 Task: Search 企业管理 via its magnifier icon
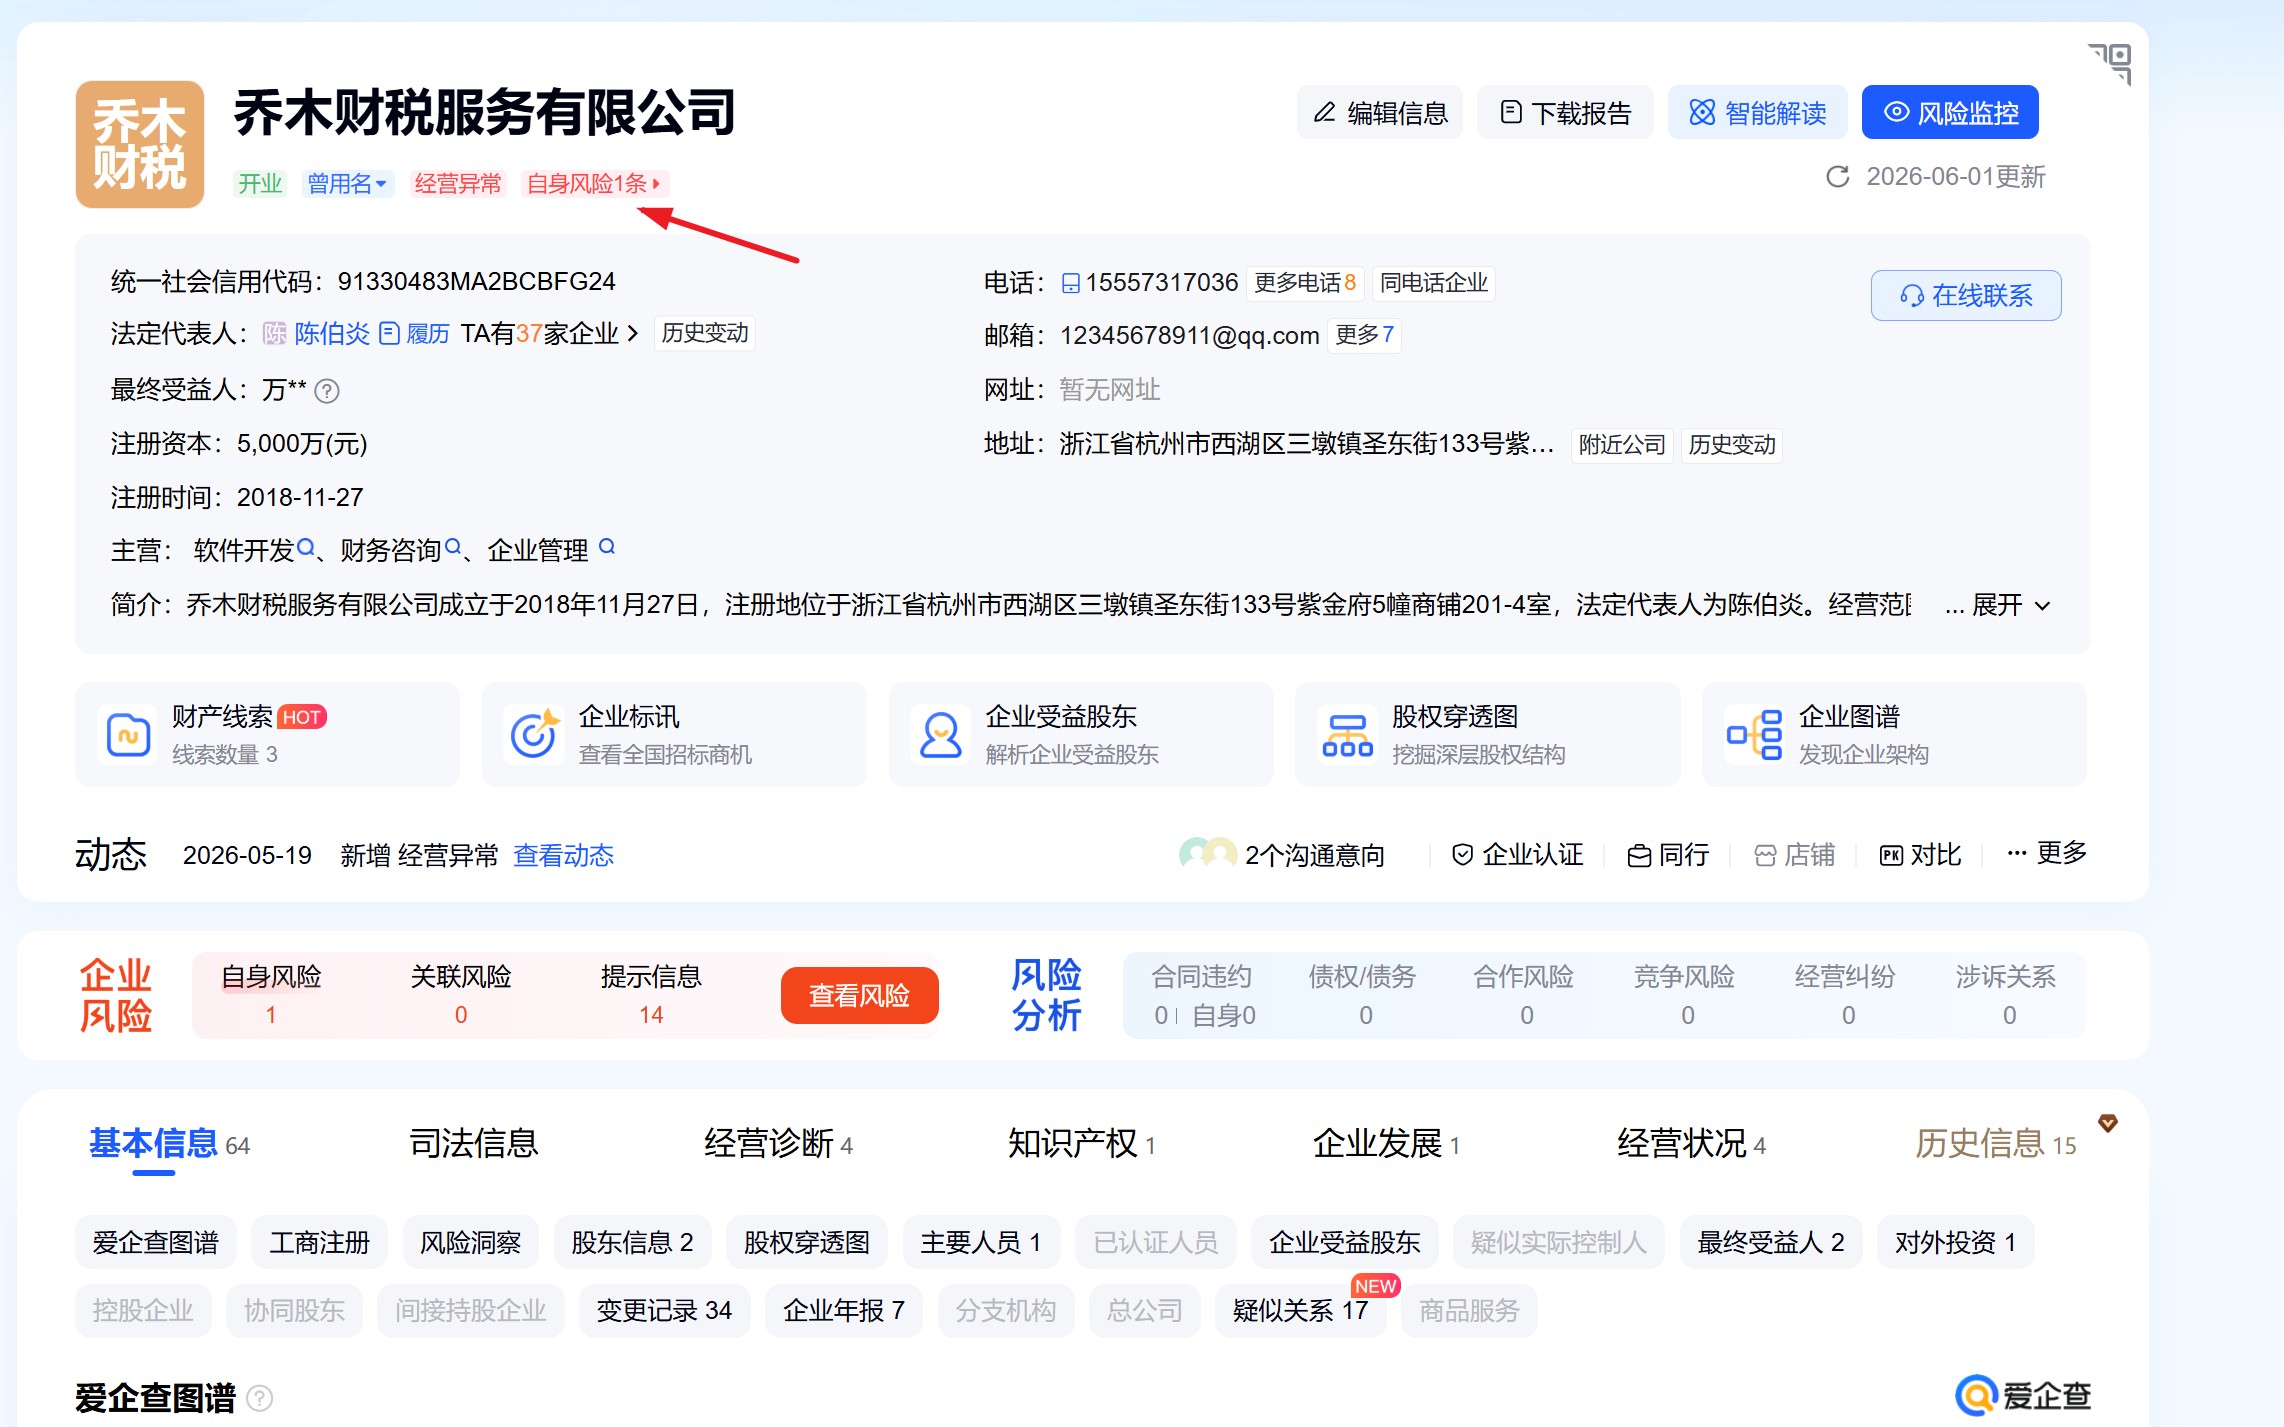point(607,547)
